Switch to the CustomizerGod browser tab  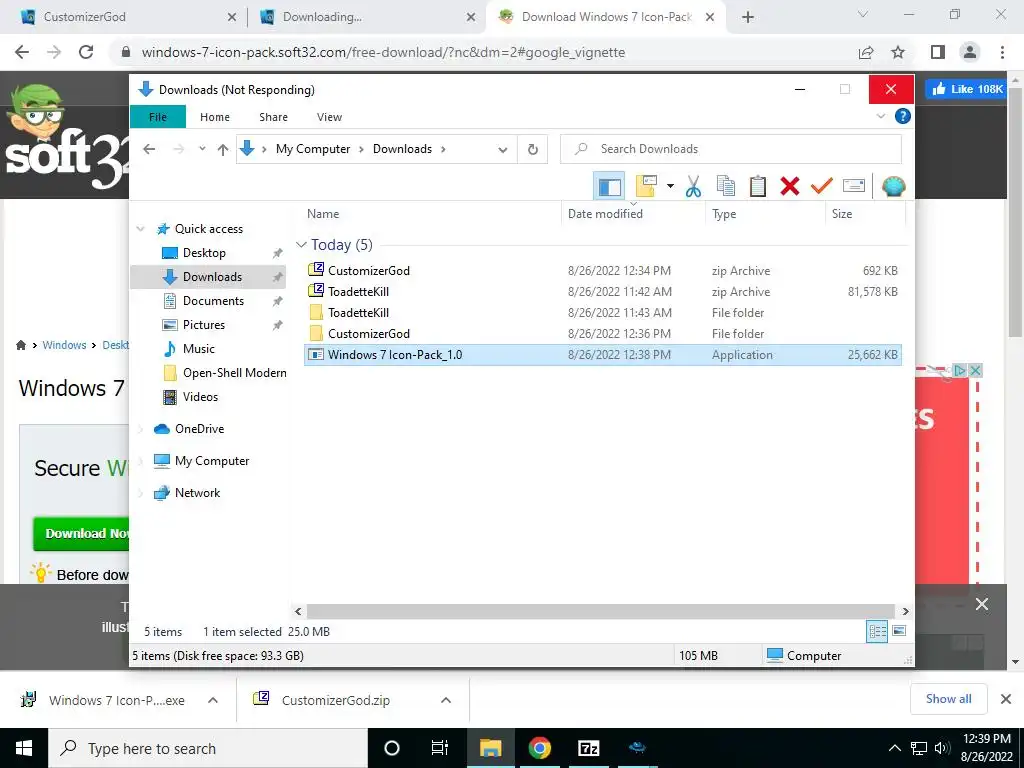point(123,17)
